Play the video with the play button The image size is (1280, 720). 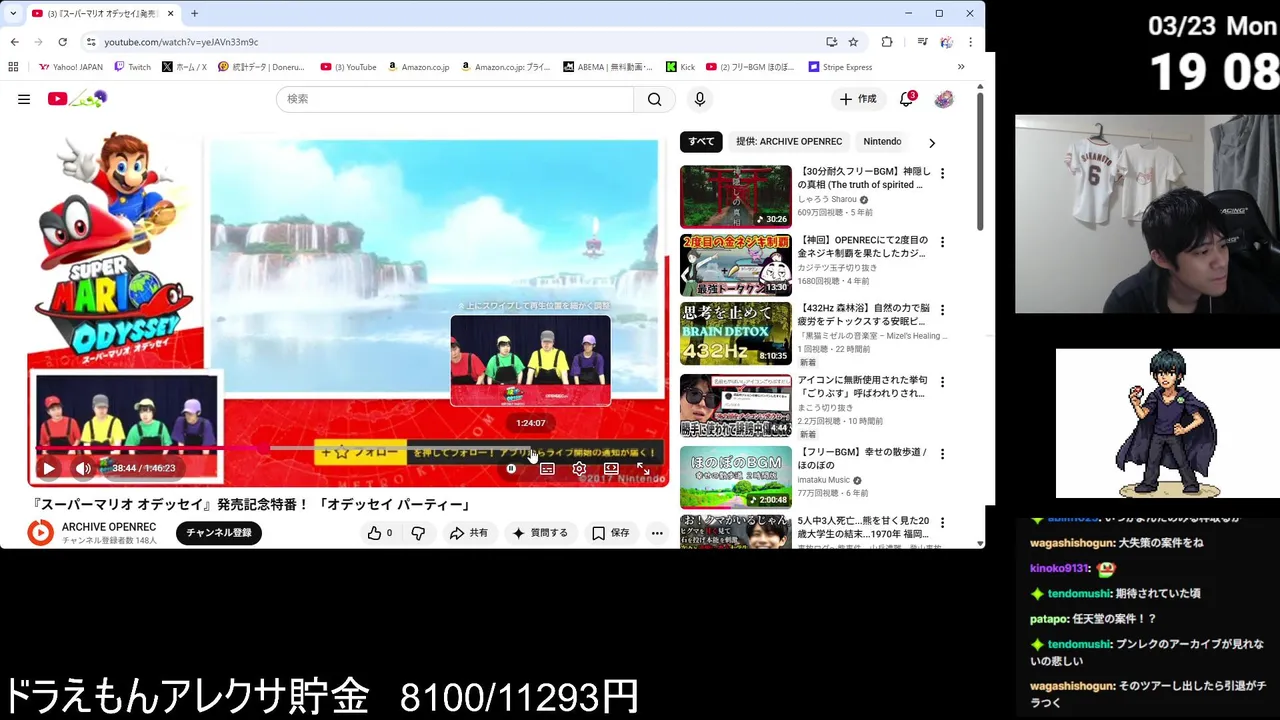point(48,468)
